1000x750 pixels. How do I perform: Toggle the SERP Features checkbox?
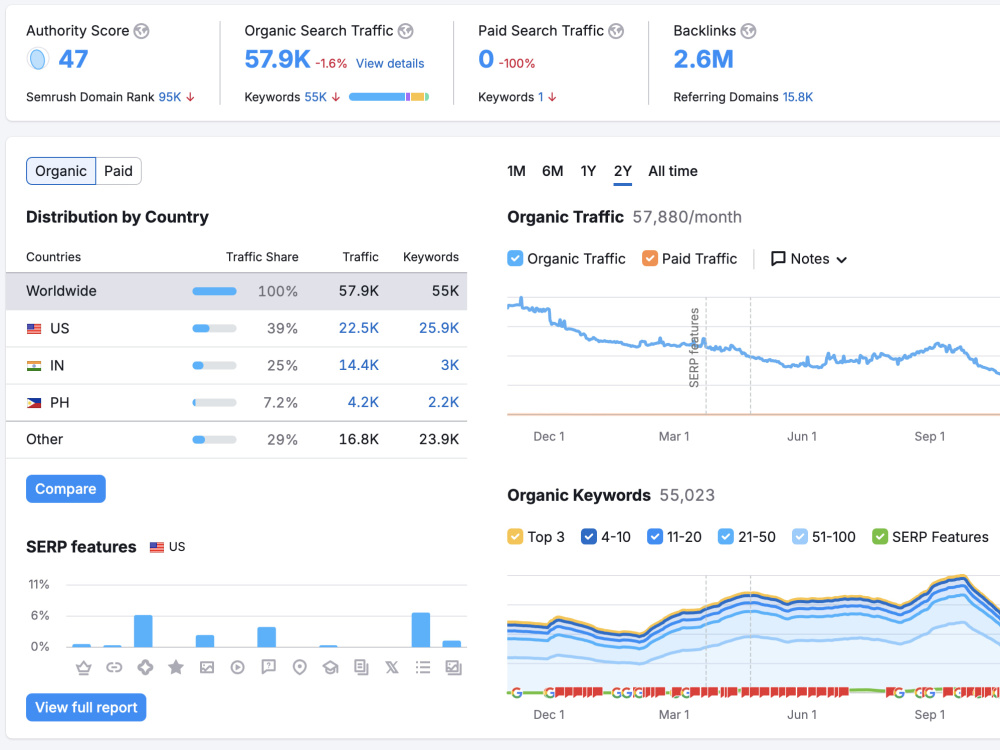click(880, 536)
